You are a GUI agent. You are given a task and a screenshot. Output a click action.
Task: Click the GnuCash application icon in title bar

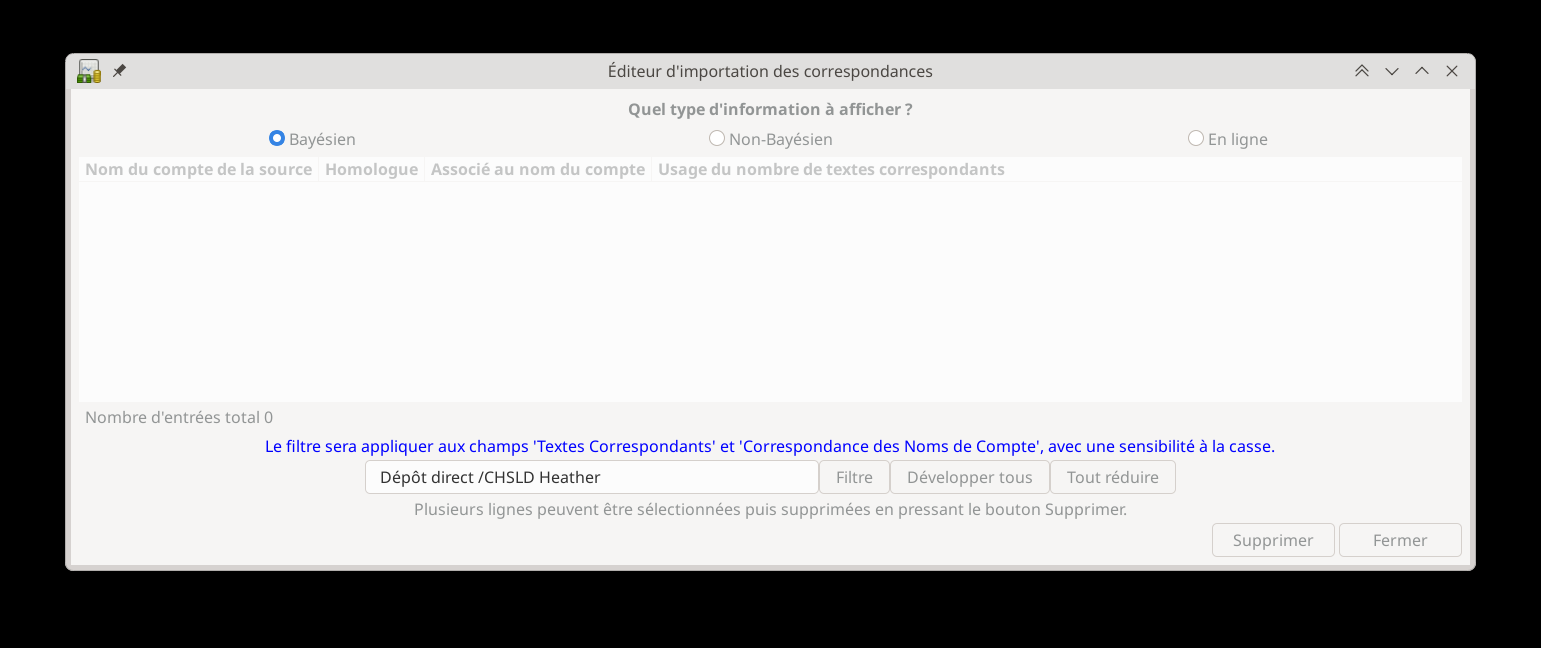[x=89, y=71]
